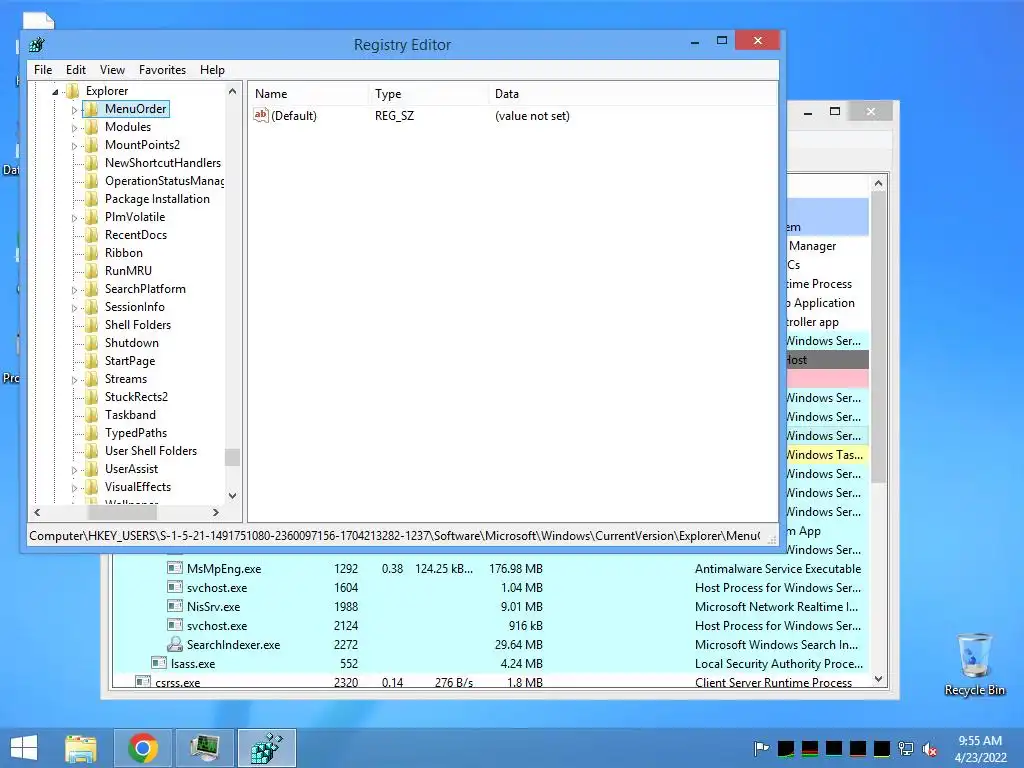Open the Windows Start button

pyautogui.click(x=24, y=748)
